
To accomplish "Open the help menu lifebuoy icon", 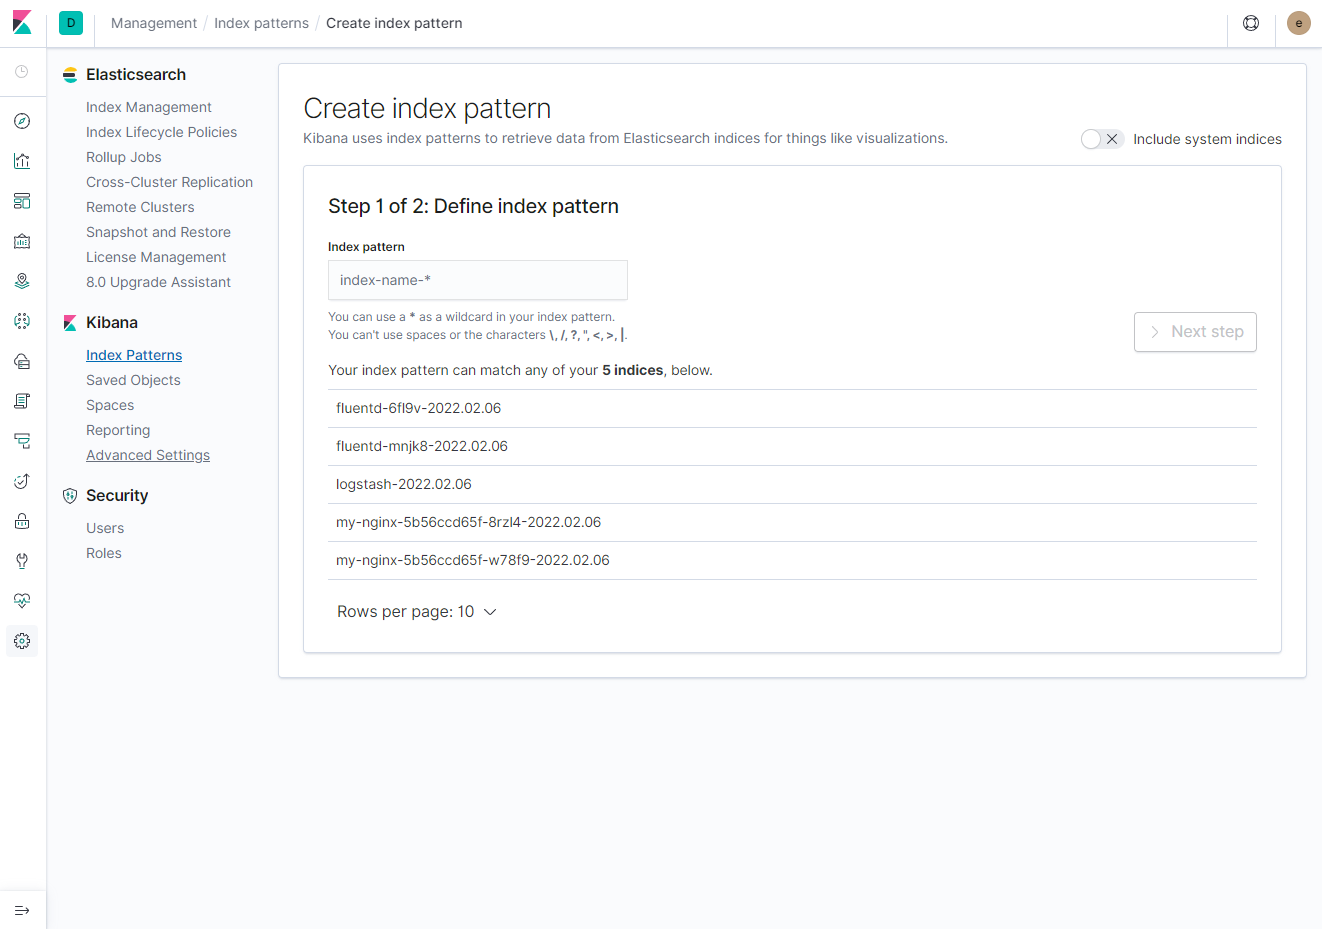I will click(x=1251, y=23).
